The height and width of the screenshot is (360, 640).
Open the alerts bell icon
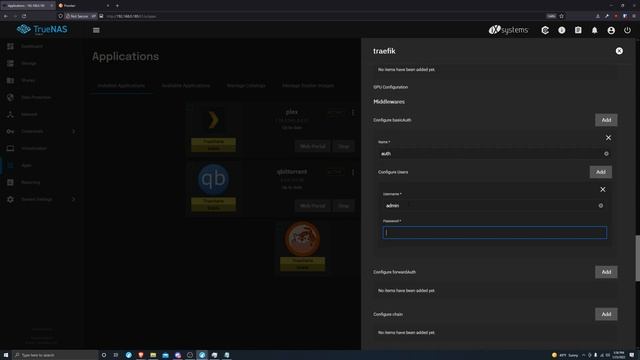(594, 30)
